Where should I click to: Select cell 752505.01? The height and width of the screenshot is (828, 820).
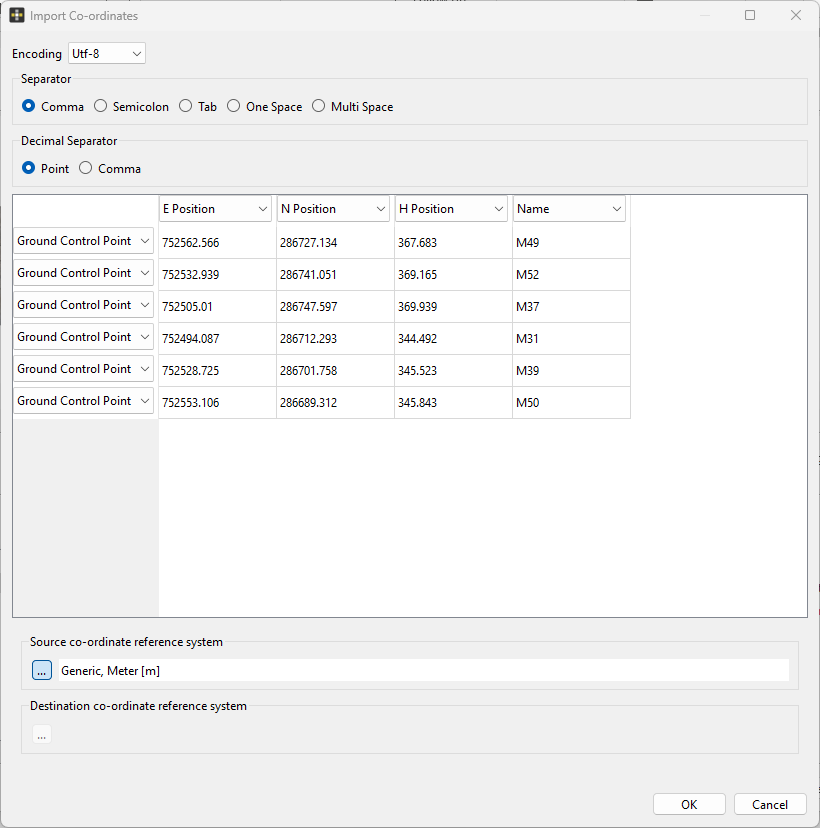point(218,306)
